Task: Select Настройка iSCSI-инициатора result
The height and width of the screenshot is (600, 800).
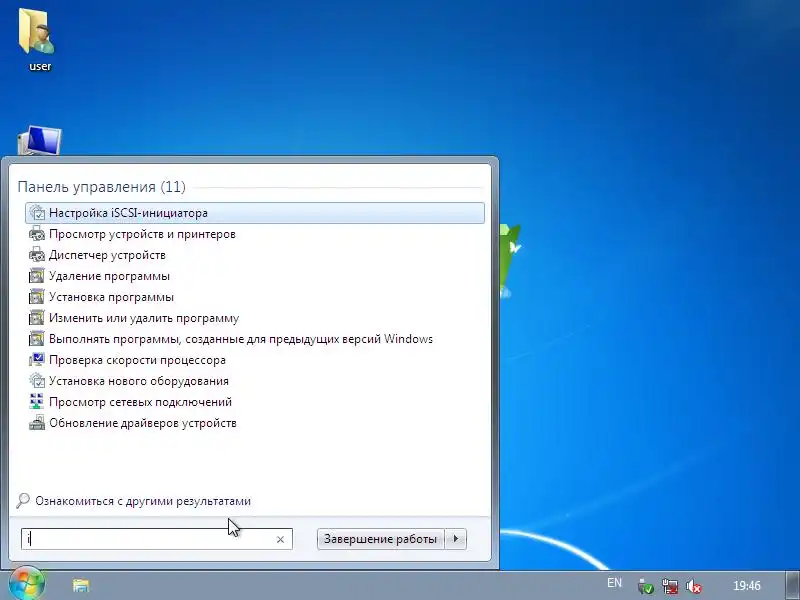Action: pyautogui.click(x=255, y=213)
